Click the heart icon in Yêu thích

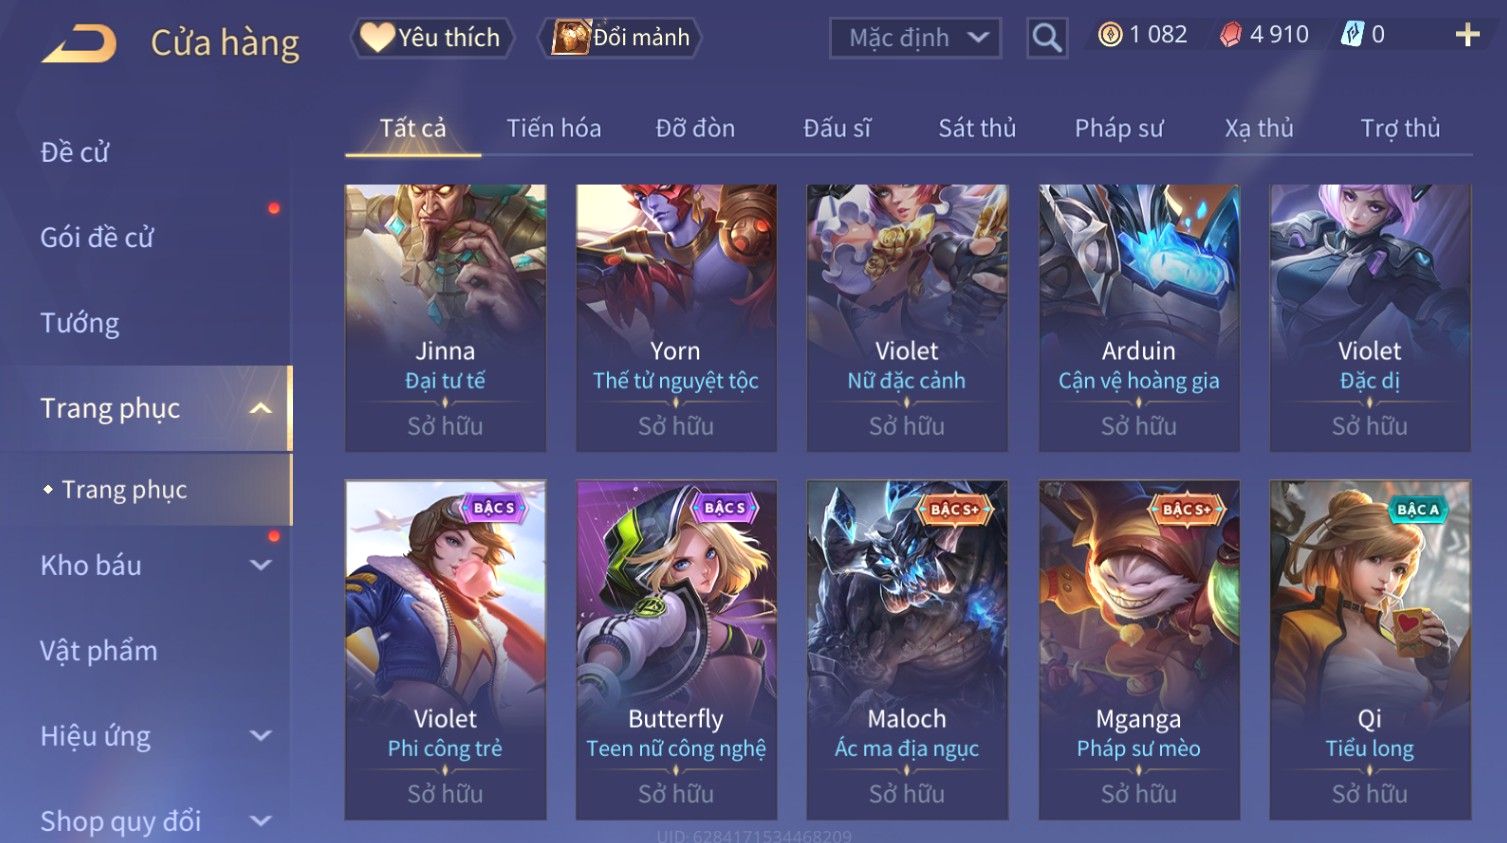click(377, 37)
